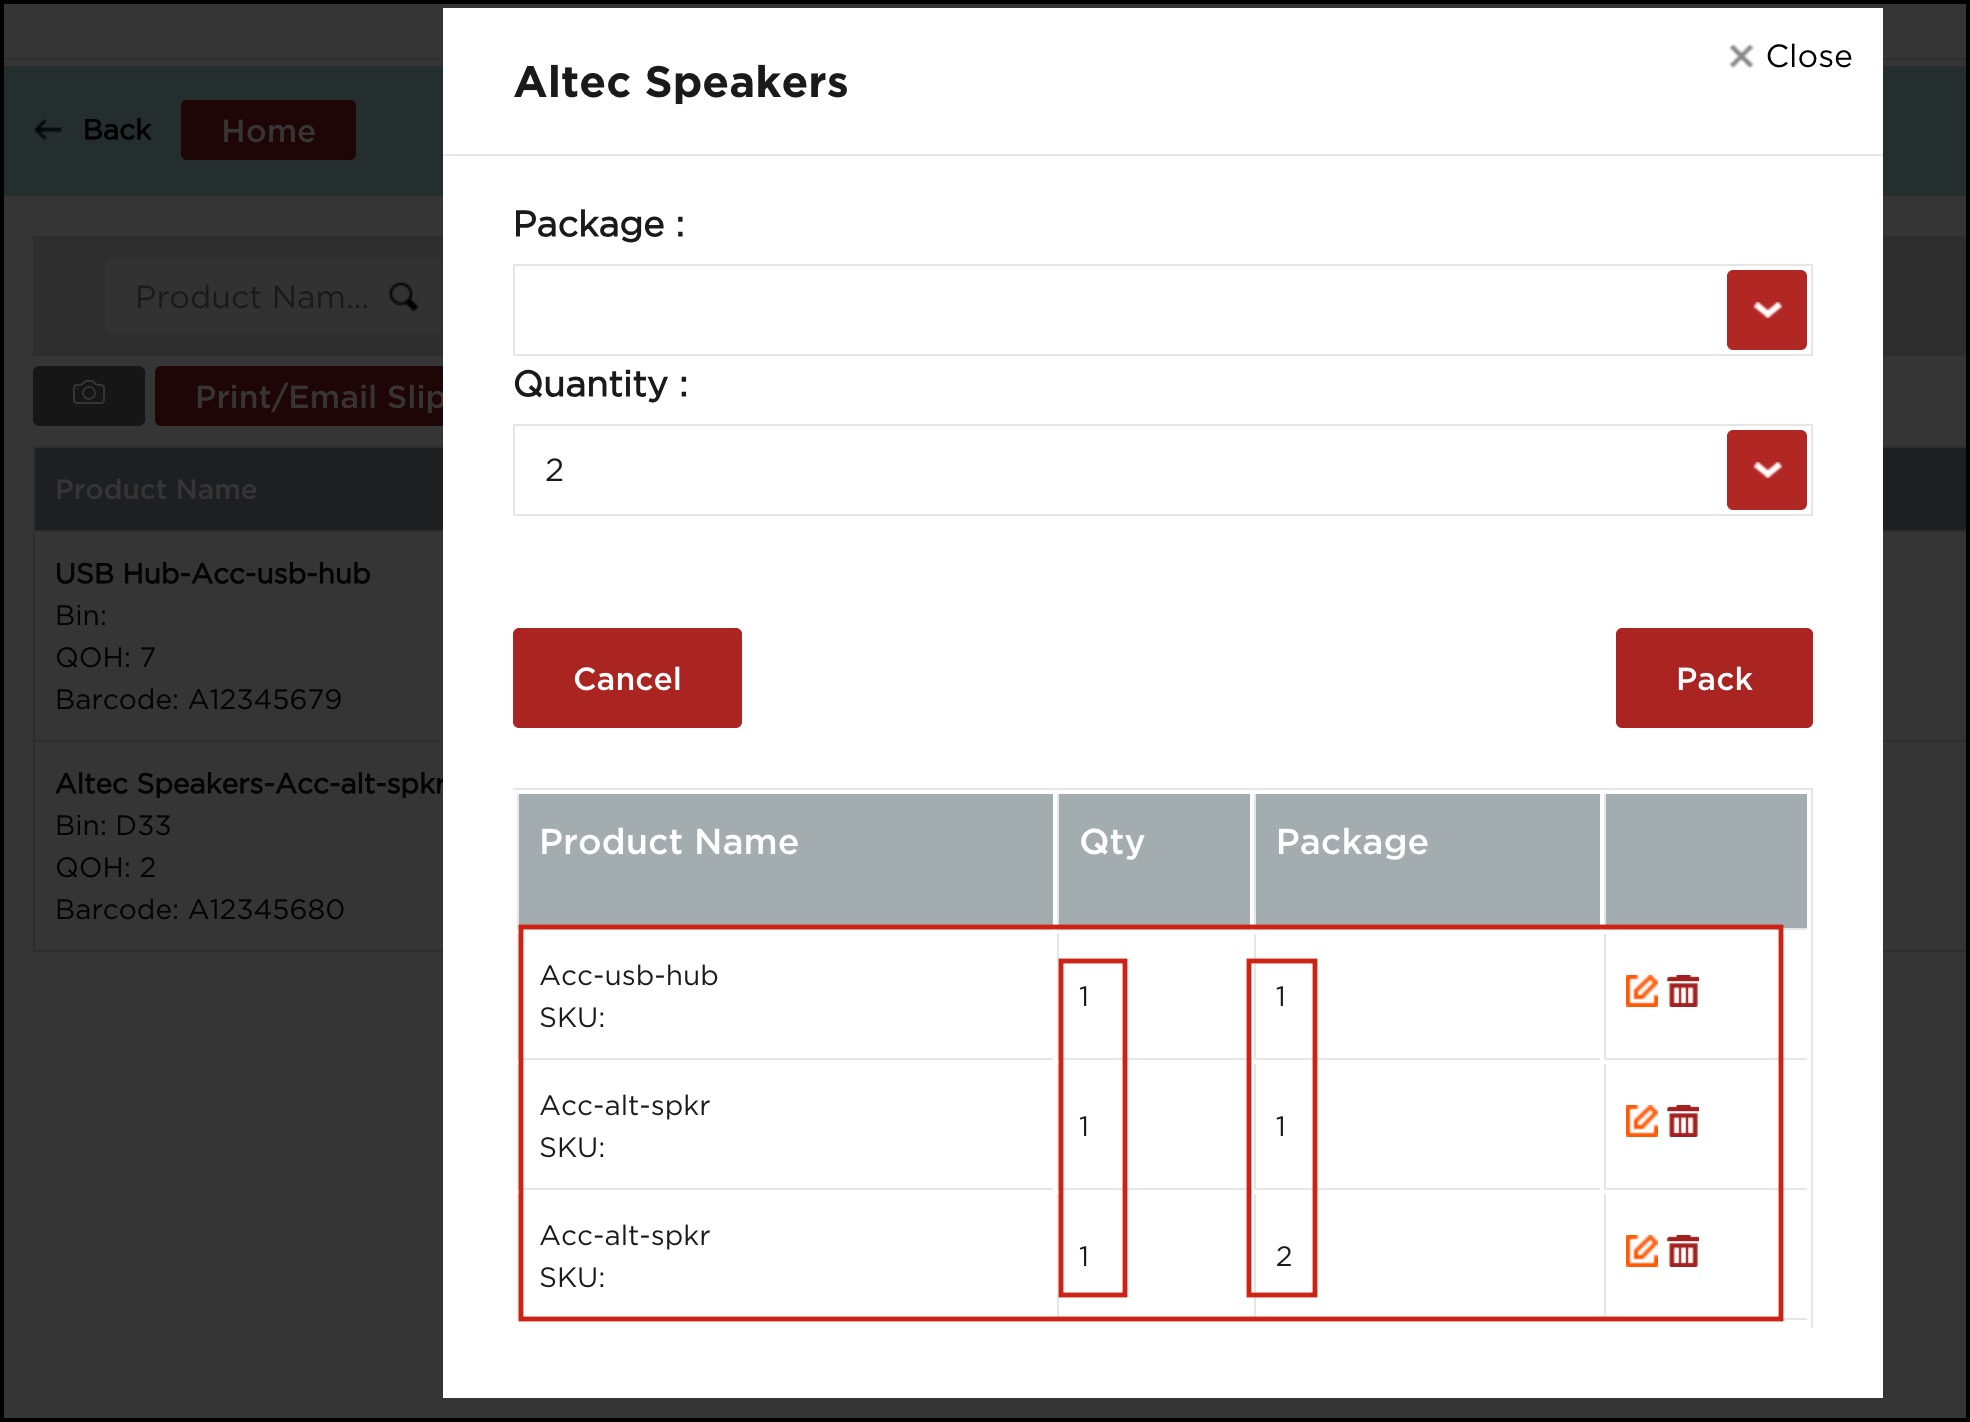Image resolution: width=1970 pixels, height=1422 pixels.
Task: Click the search magnifier icon
Action: (x=403, y=296)
